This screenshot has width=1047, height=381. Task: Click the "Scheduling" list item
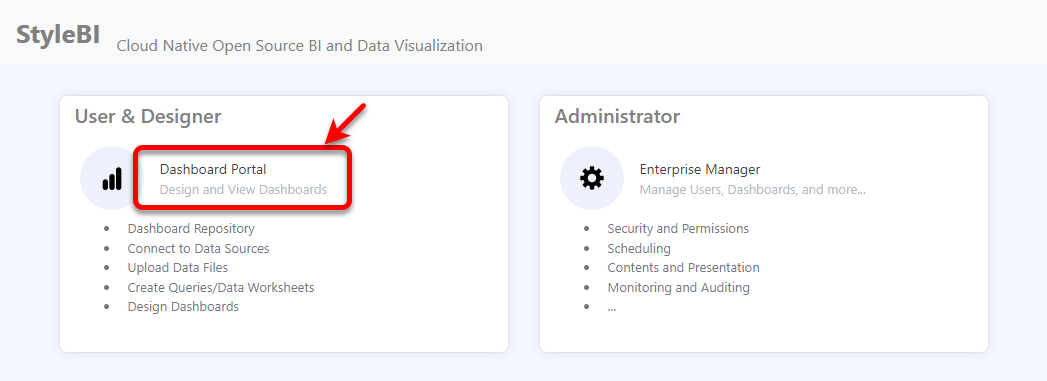[x=639, y=248]
